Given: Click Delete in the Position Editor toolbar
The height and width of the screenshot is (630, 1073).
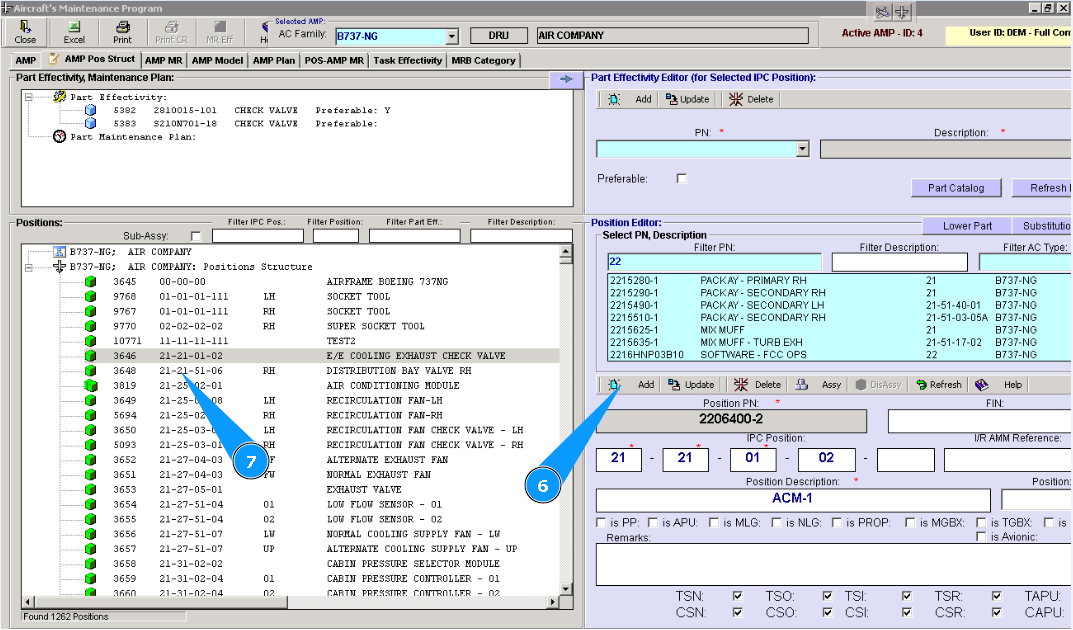Looking at the screenshot, I should (x=756, y=384).
